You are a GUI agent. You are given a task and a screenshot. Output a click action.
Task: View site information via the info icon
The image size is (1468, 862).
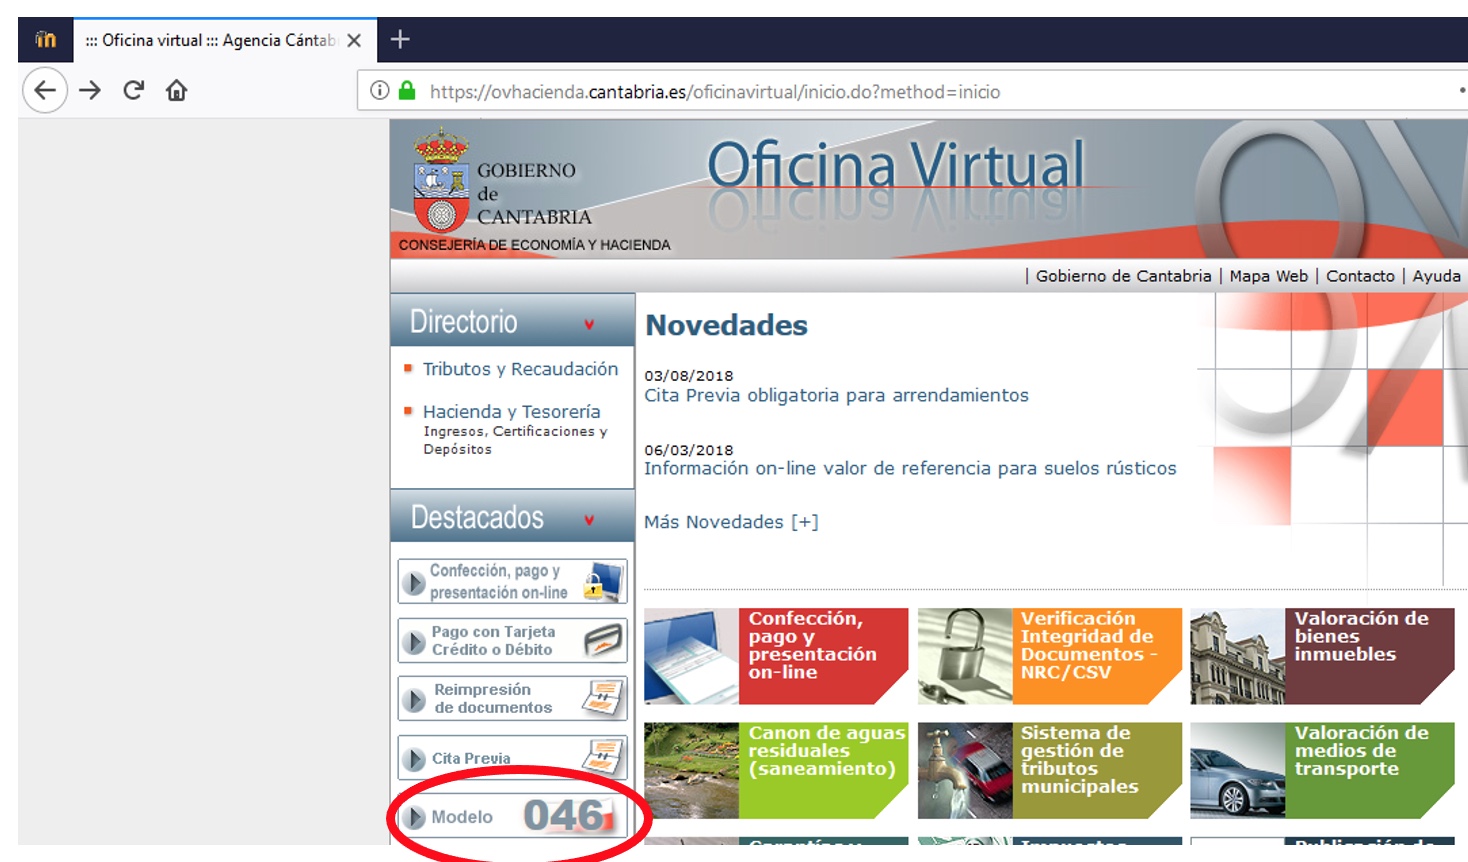[x=379, y=91]
